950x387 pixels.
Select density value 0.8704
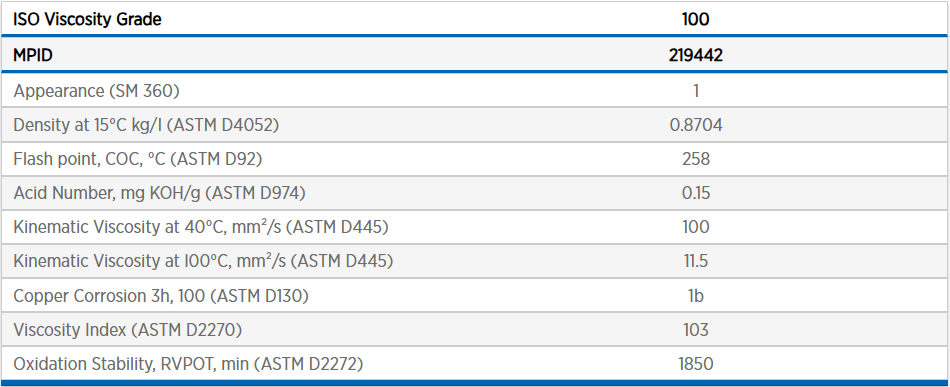[696, 125]
